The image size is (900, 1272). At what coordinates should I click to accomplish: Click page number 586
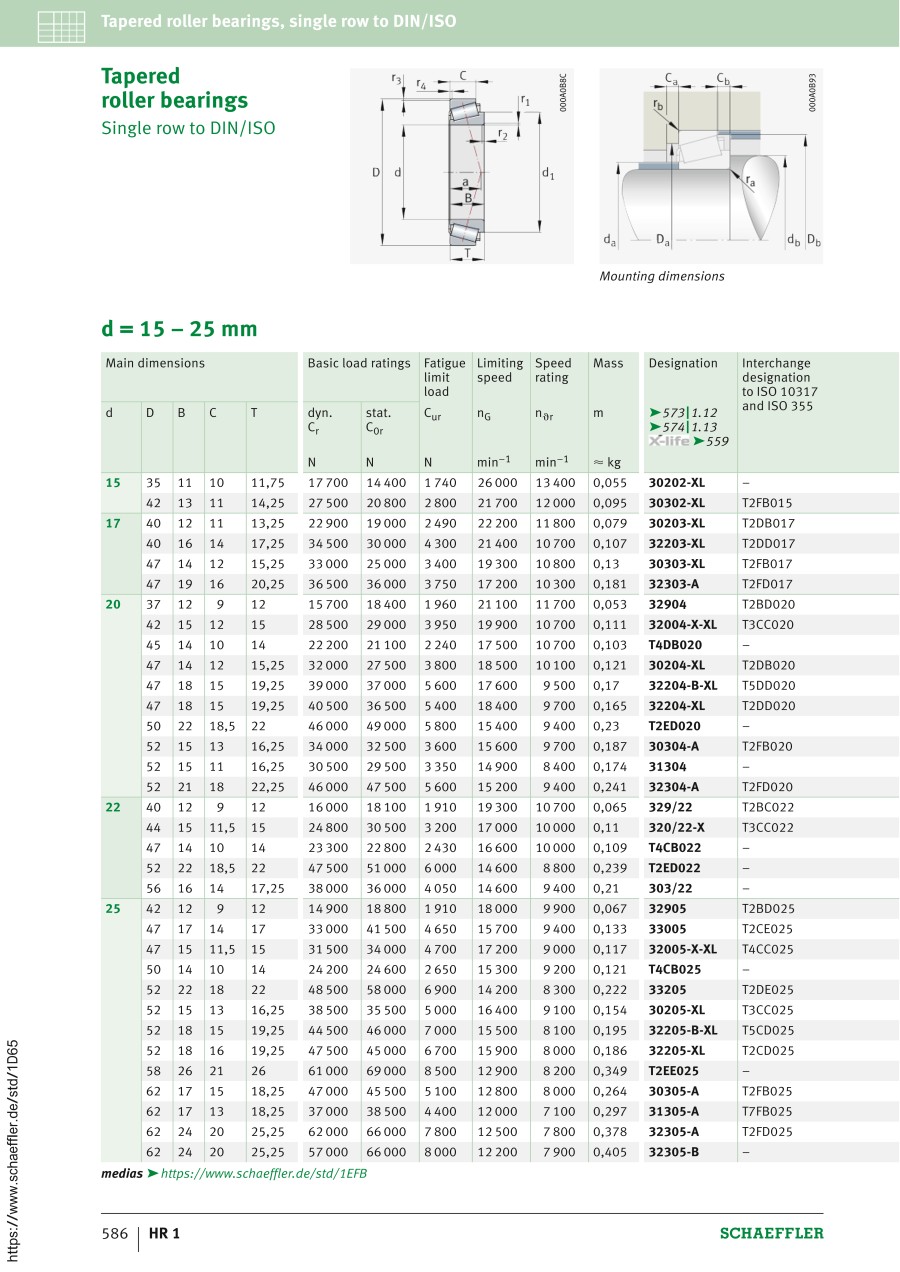(x=115, y=1233)
